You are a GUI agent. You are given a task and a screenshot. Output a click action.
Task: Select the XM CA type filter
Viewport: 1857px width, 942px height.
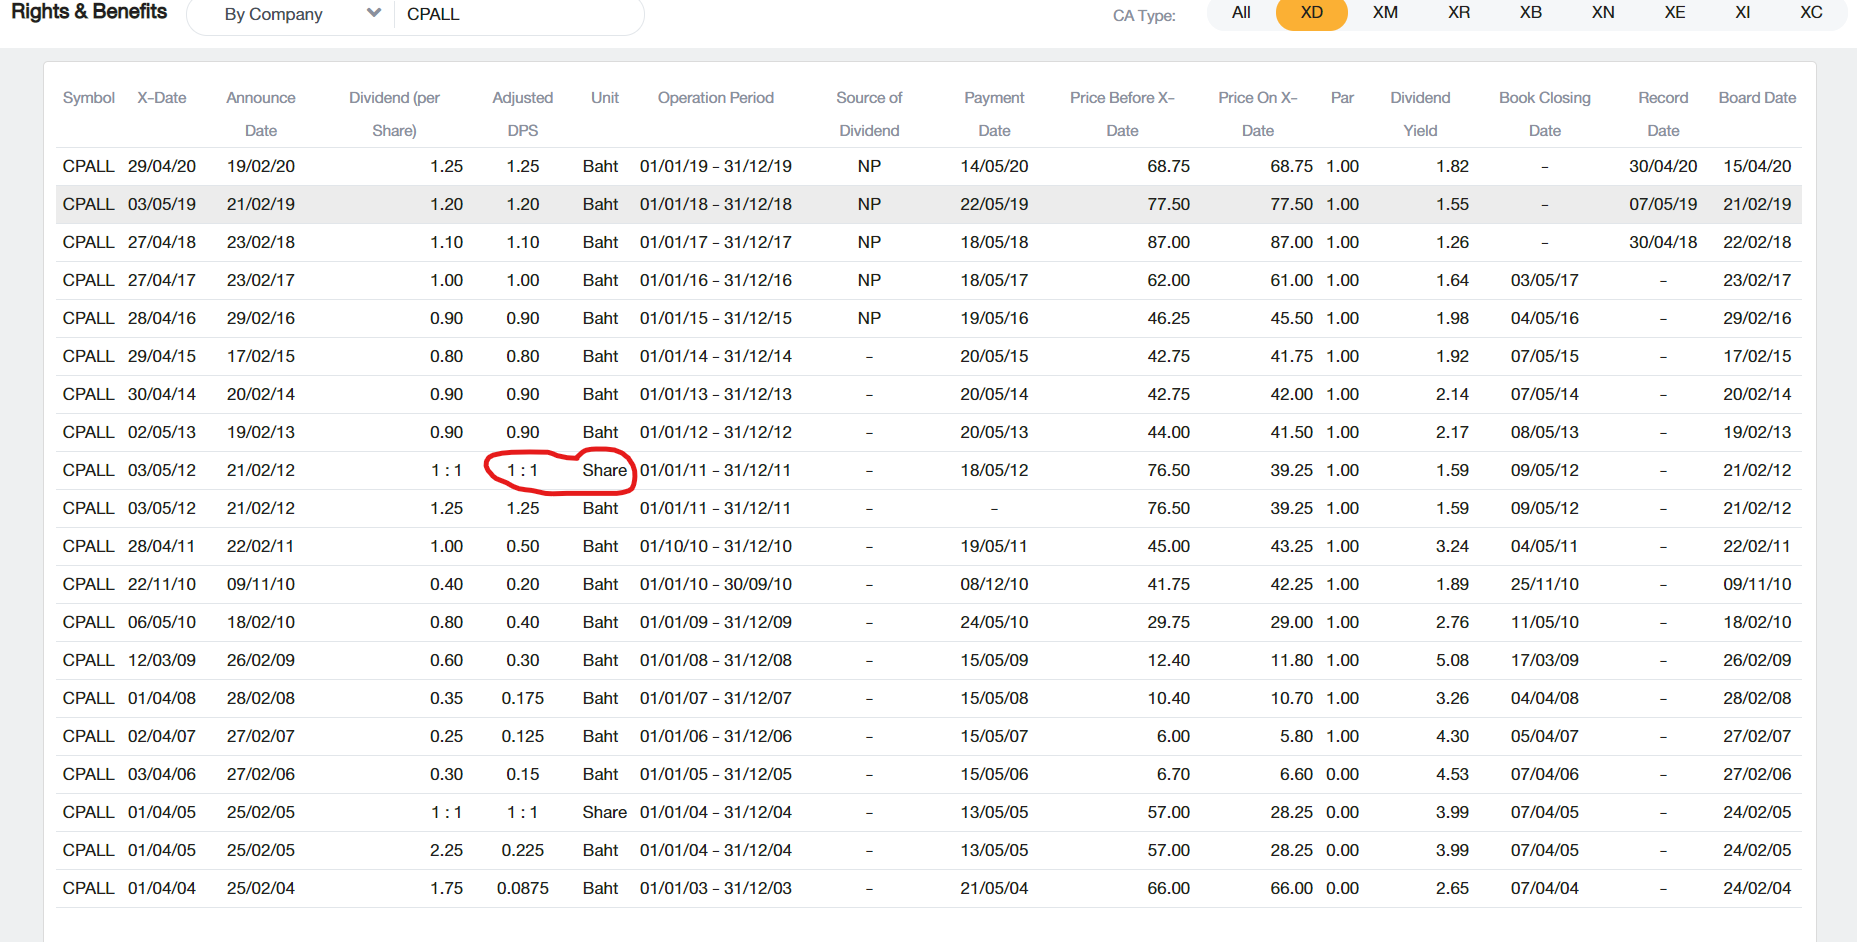[1385, 13]
